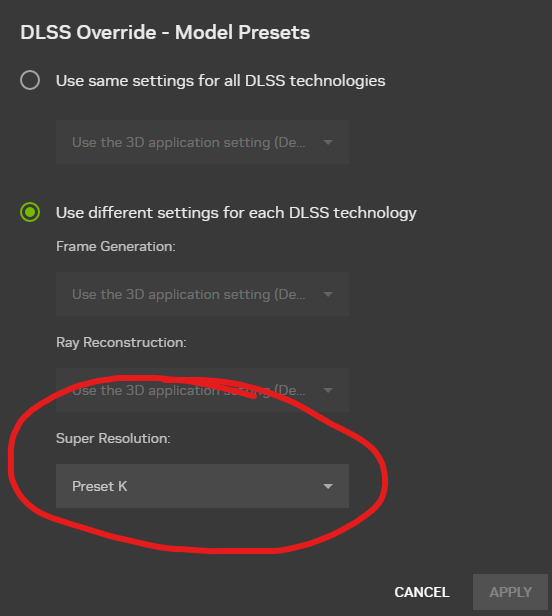Click 'Use the 3D application setting' text under Frame Generation
552x616 pixels.
coord(189,294)
